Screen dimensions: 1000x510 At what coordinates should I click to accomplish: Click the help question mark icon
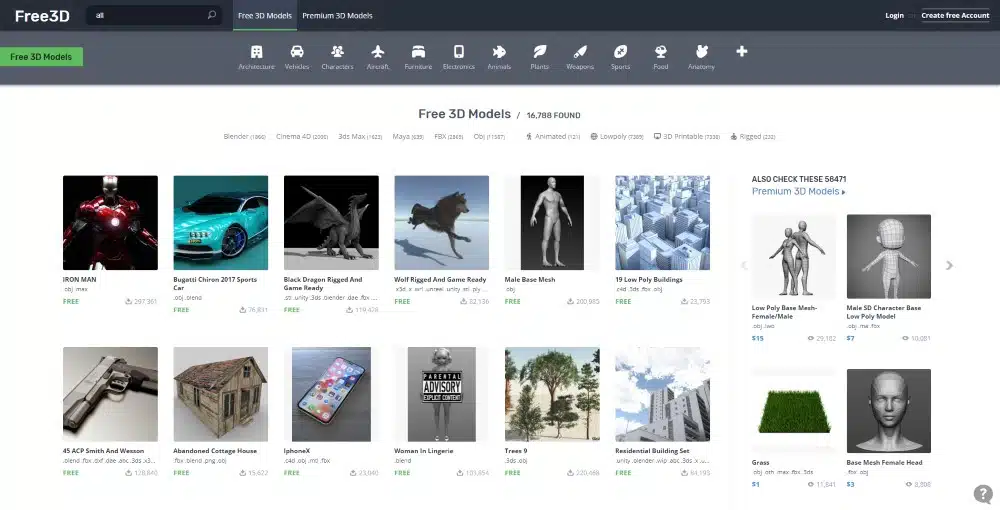tap(983, 494)
